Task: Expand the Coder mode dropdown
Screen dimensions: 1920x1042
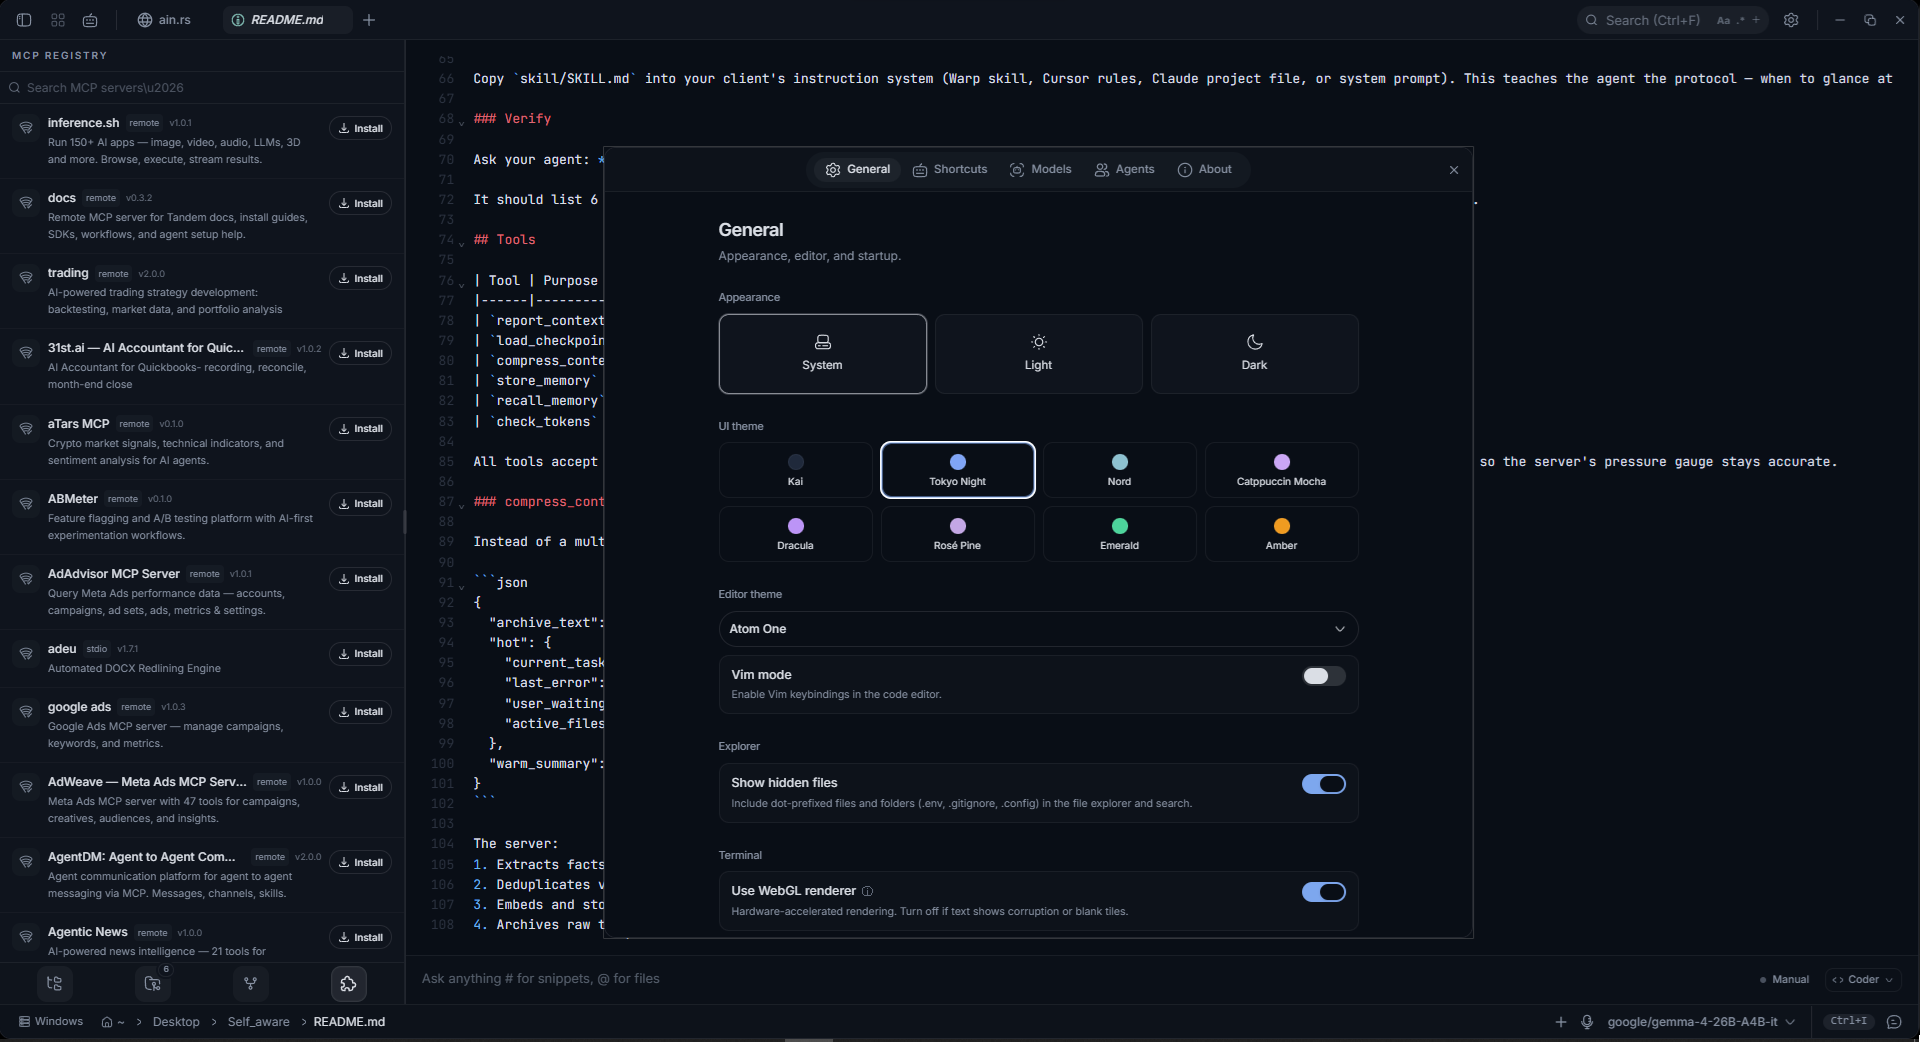Action: coord(1862,980)
